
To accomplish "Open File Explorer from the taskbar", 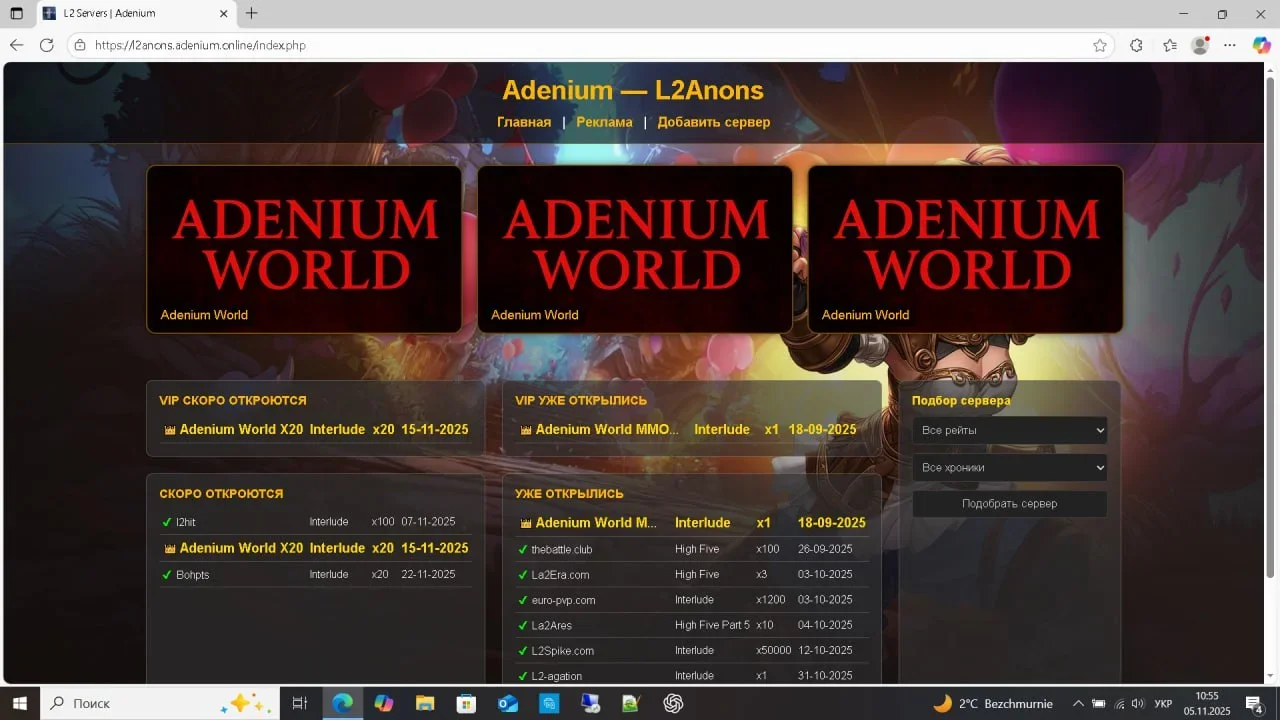I will coord(425,703).
